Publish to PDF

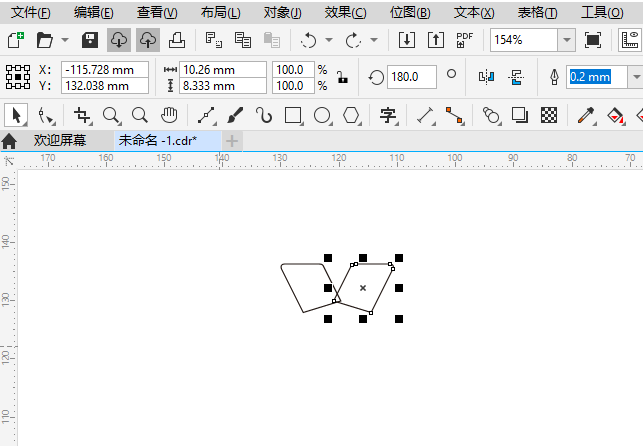click(x=465, y=40)
